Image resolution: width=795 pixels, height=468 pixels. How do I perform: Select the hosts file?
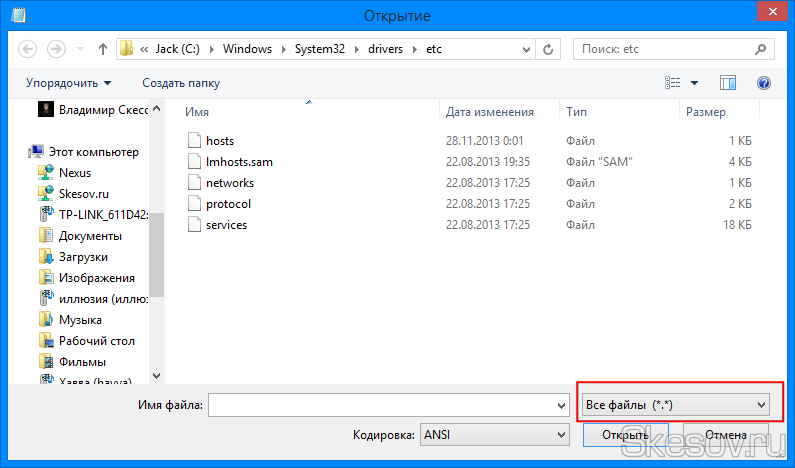point(219,141)
